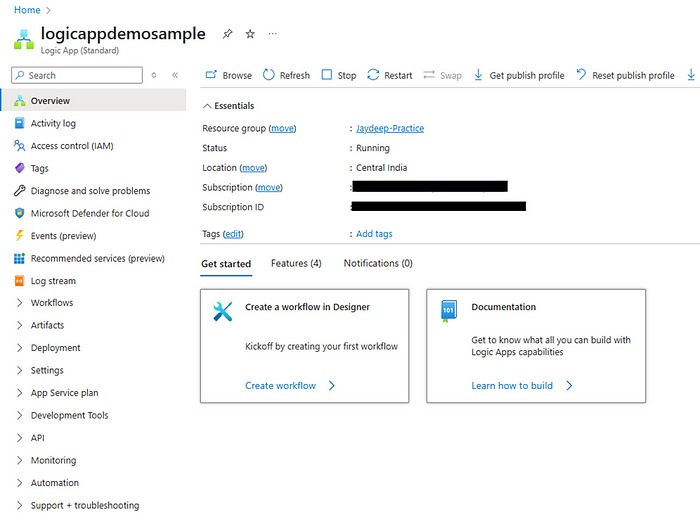Pin the logicappdemosample resource
Screen dimensions: 700x526
[228, 34]
